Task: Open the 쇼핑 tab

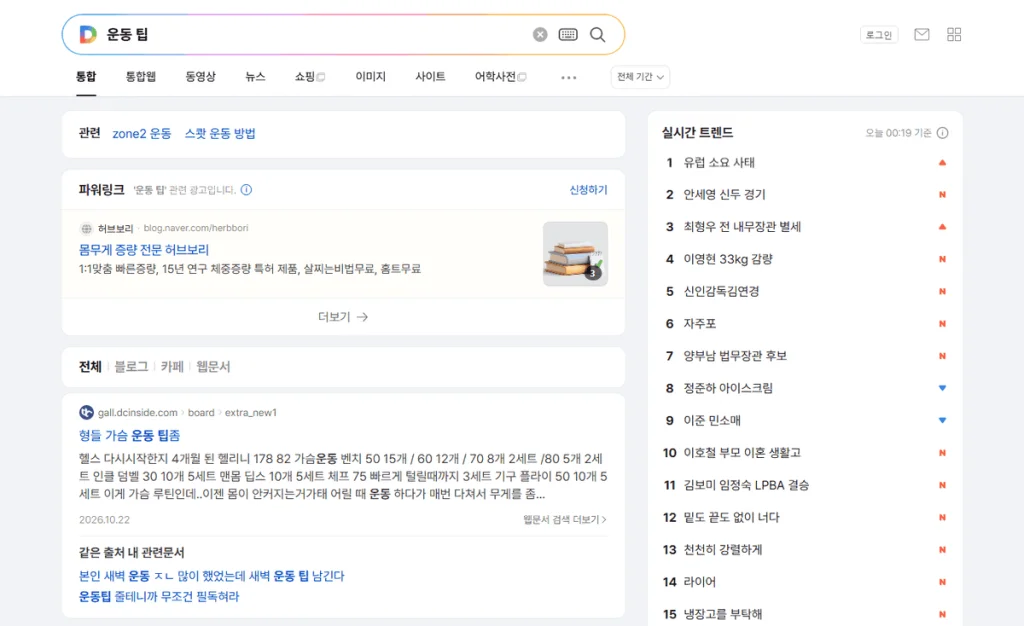Action: (310, 77)
